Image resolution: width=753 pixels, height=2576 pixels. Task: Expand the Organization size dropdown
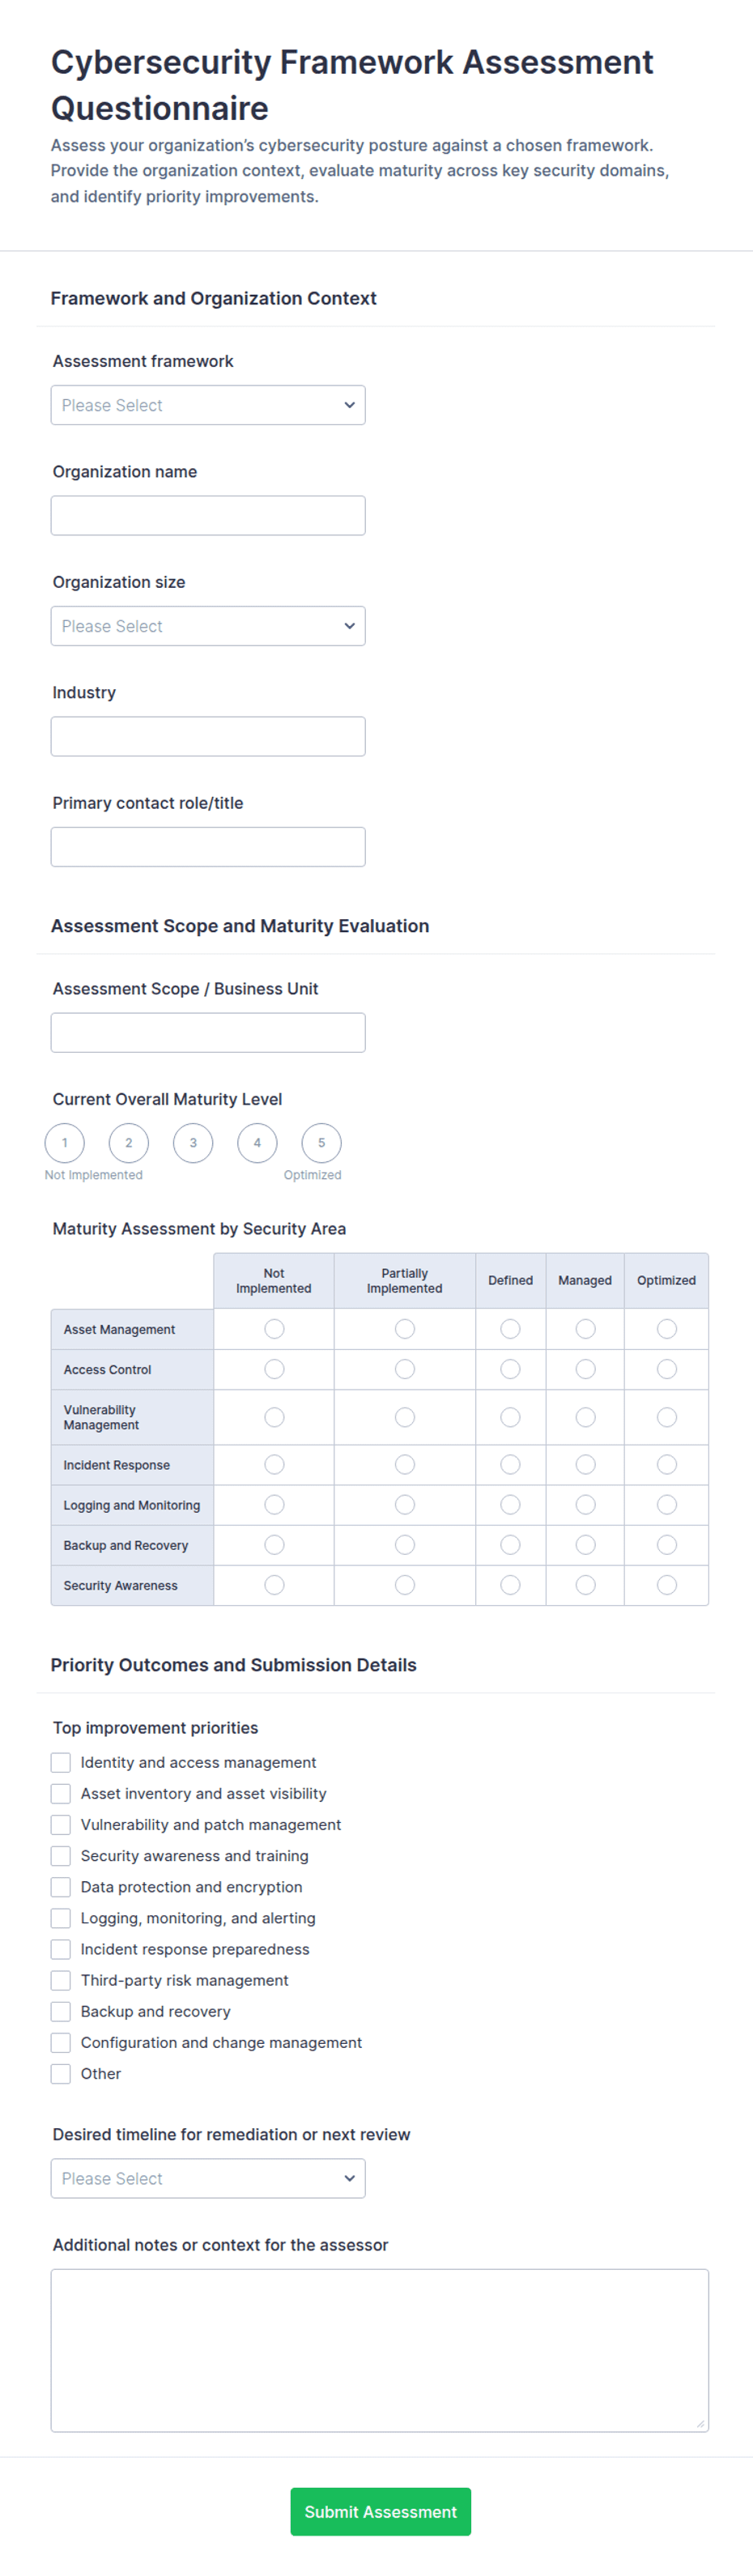208,626
